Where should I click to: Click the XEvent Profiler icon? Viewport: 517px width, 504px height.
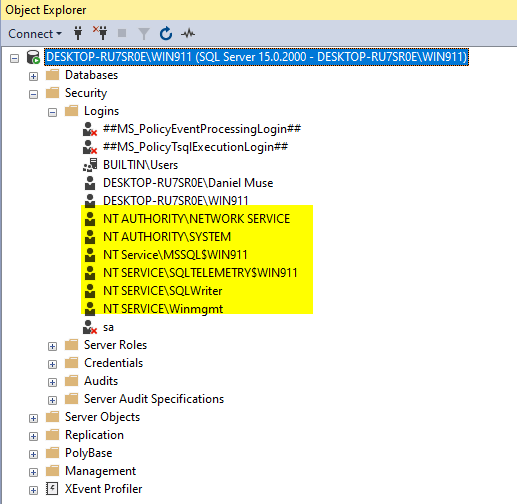tap(52, 489)
